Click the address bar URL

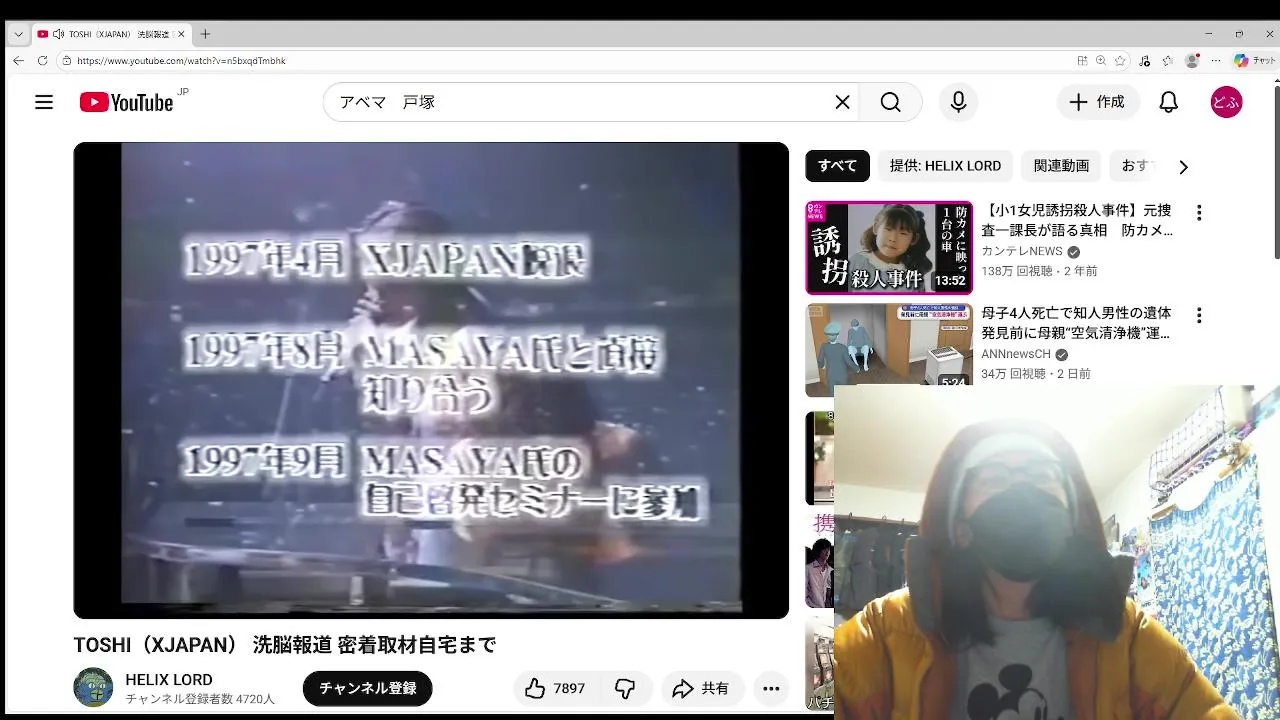click(181, 61)
